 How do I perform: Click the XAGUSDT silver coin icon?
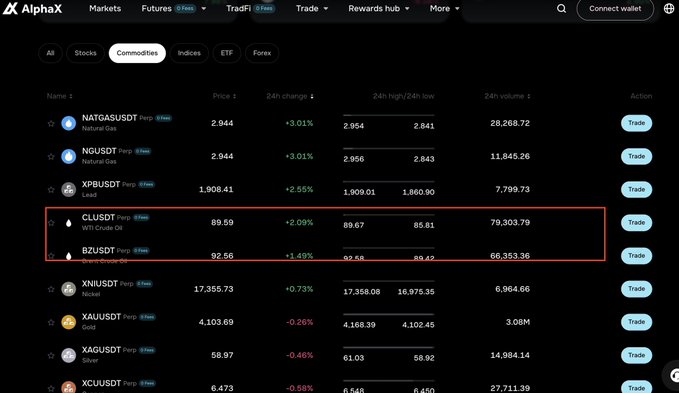coord(68,355)
